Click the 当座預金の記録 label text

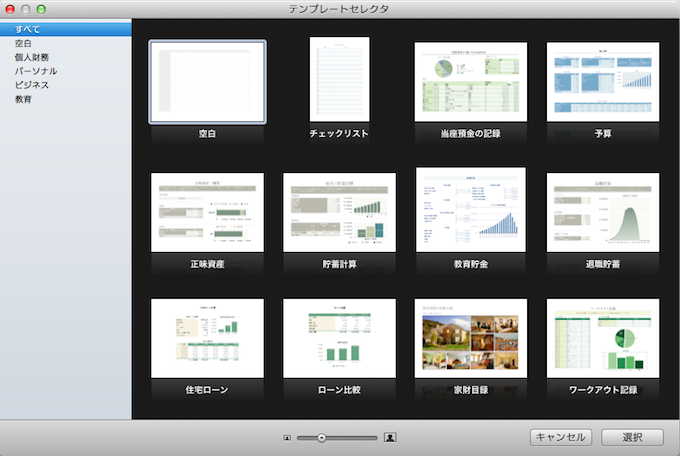471,134
